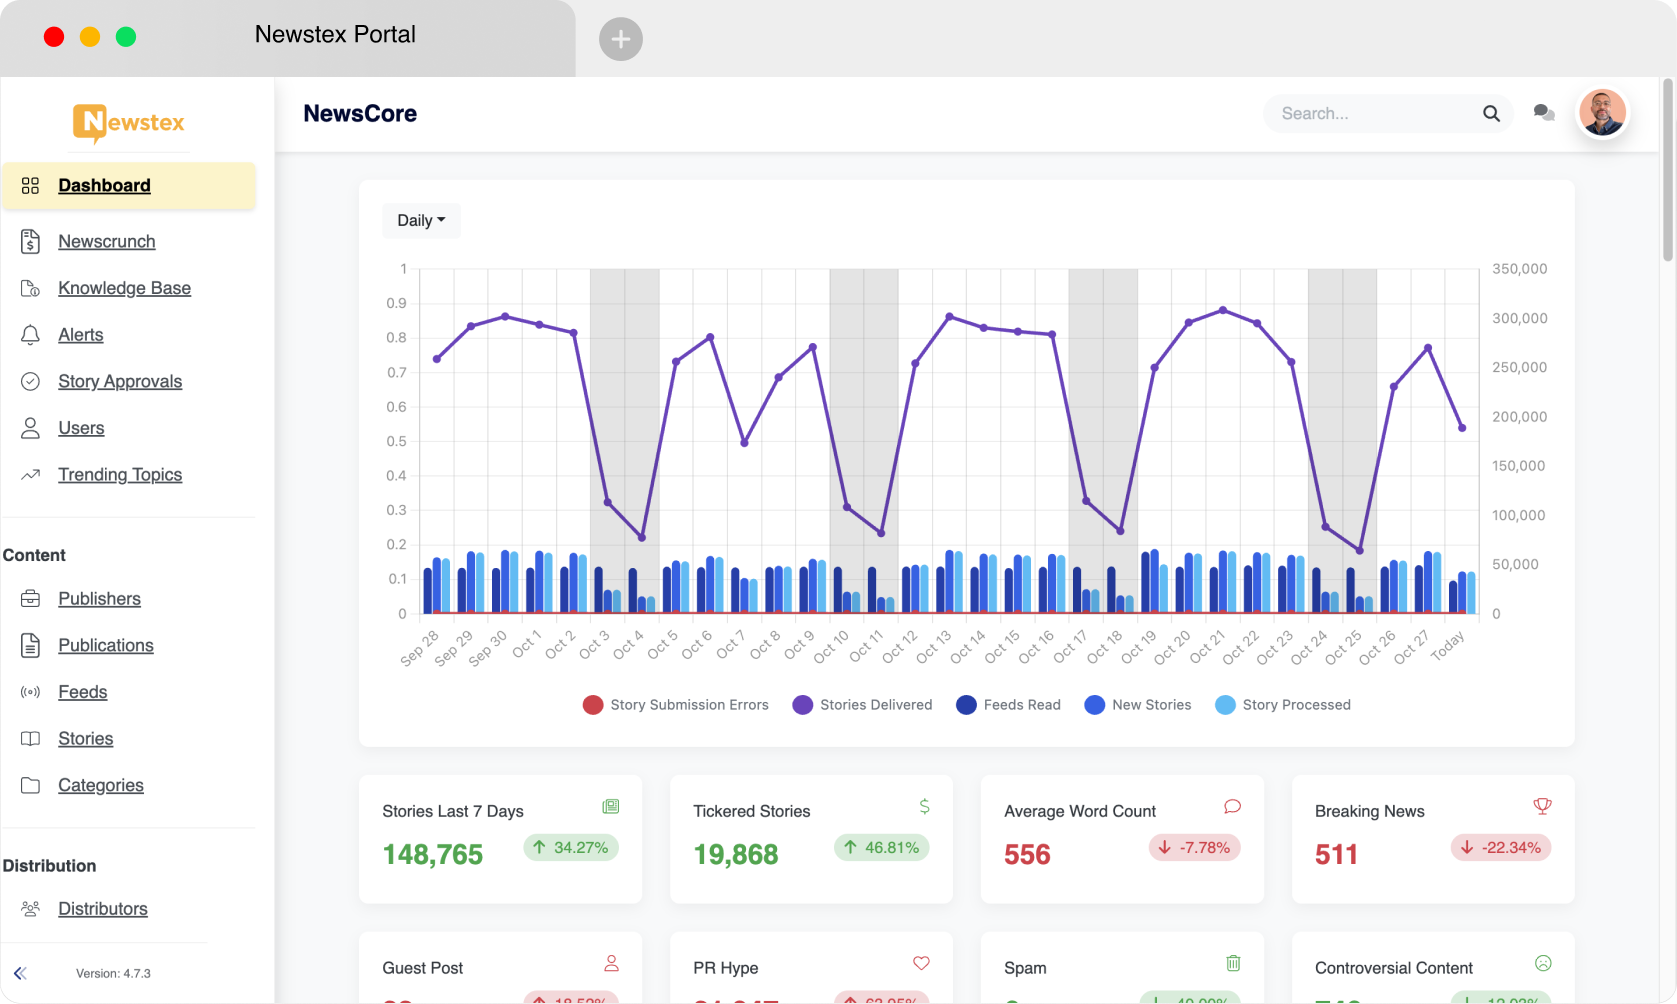The image size is (1677, 1004).
Task: Open the Publishers link
Action: click(99, 599)
